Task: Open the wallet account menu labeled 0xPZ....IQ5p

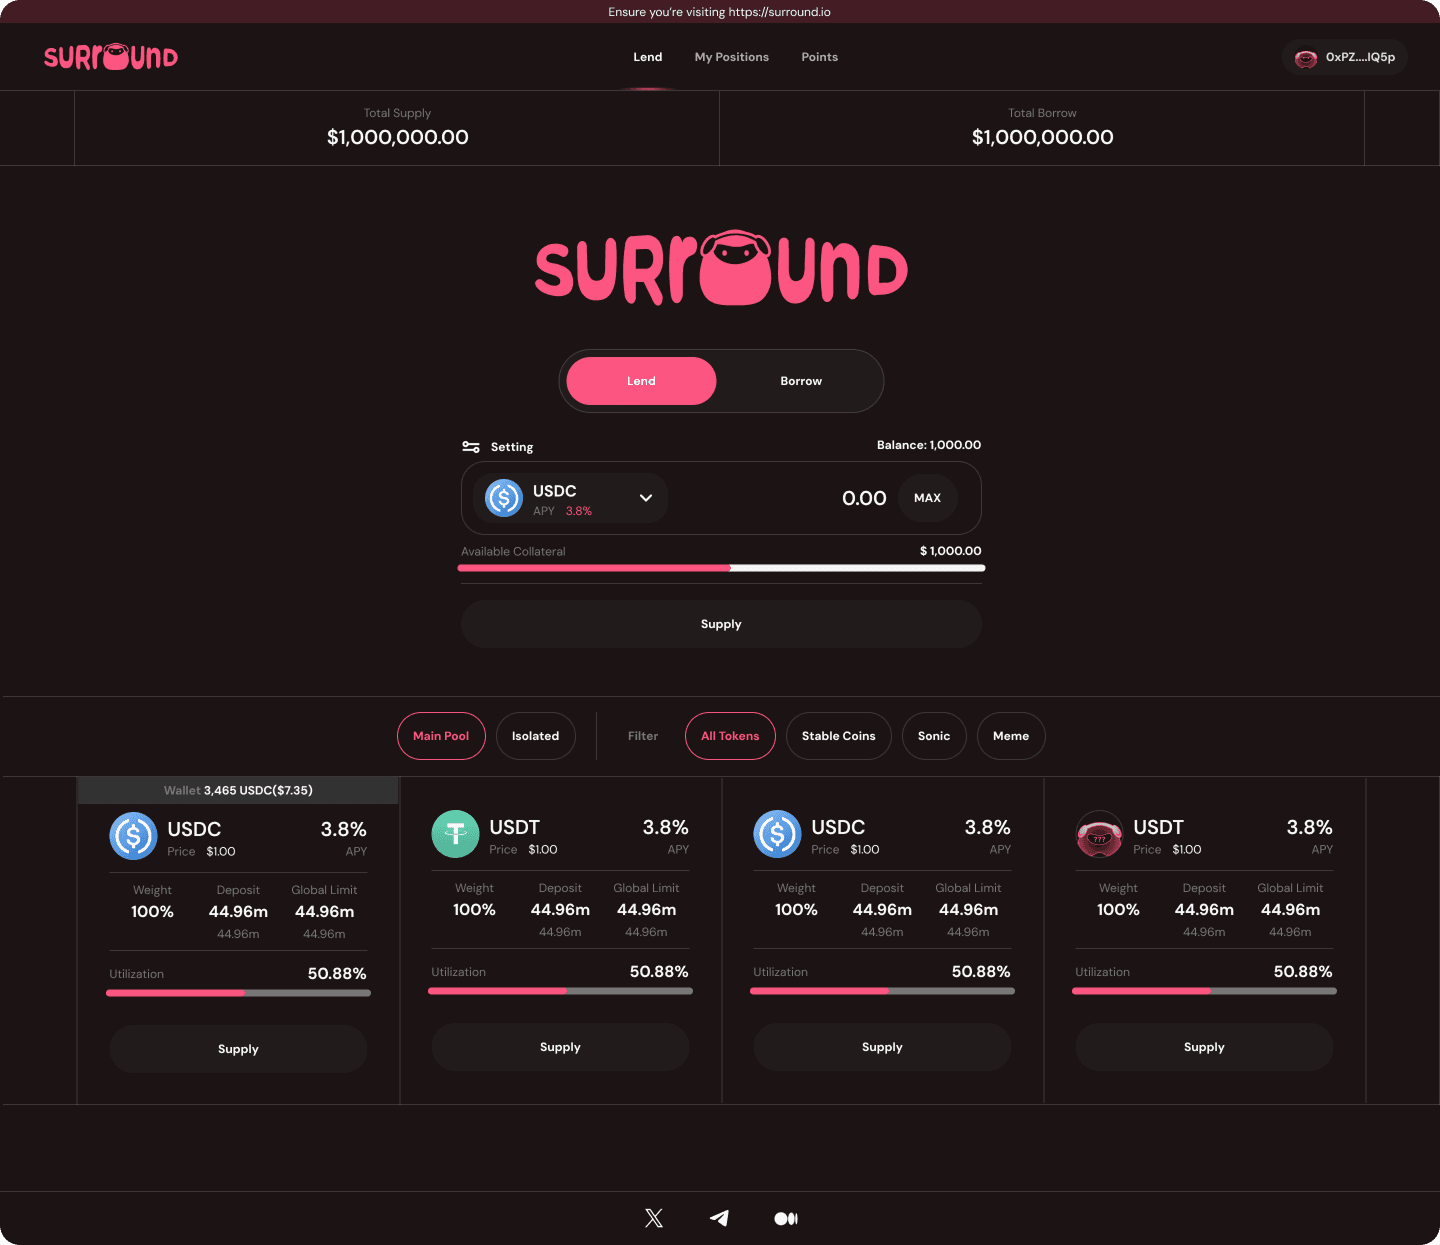Action: click(x=1344, y=57)
